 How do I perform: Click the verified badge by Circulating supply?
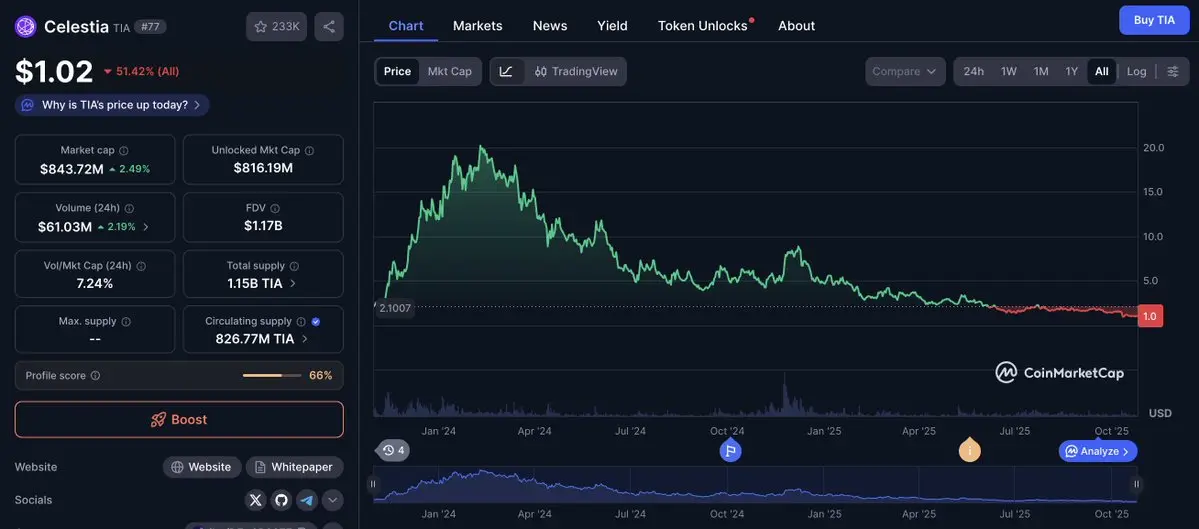point(316,322)
